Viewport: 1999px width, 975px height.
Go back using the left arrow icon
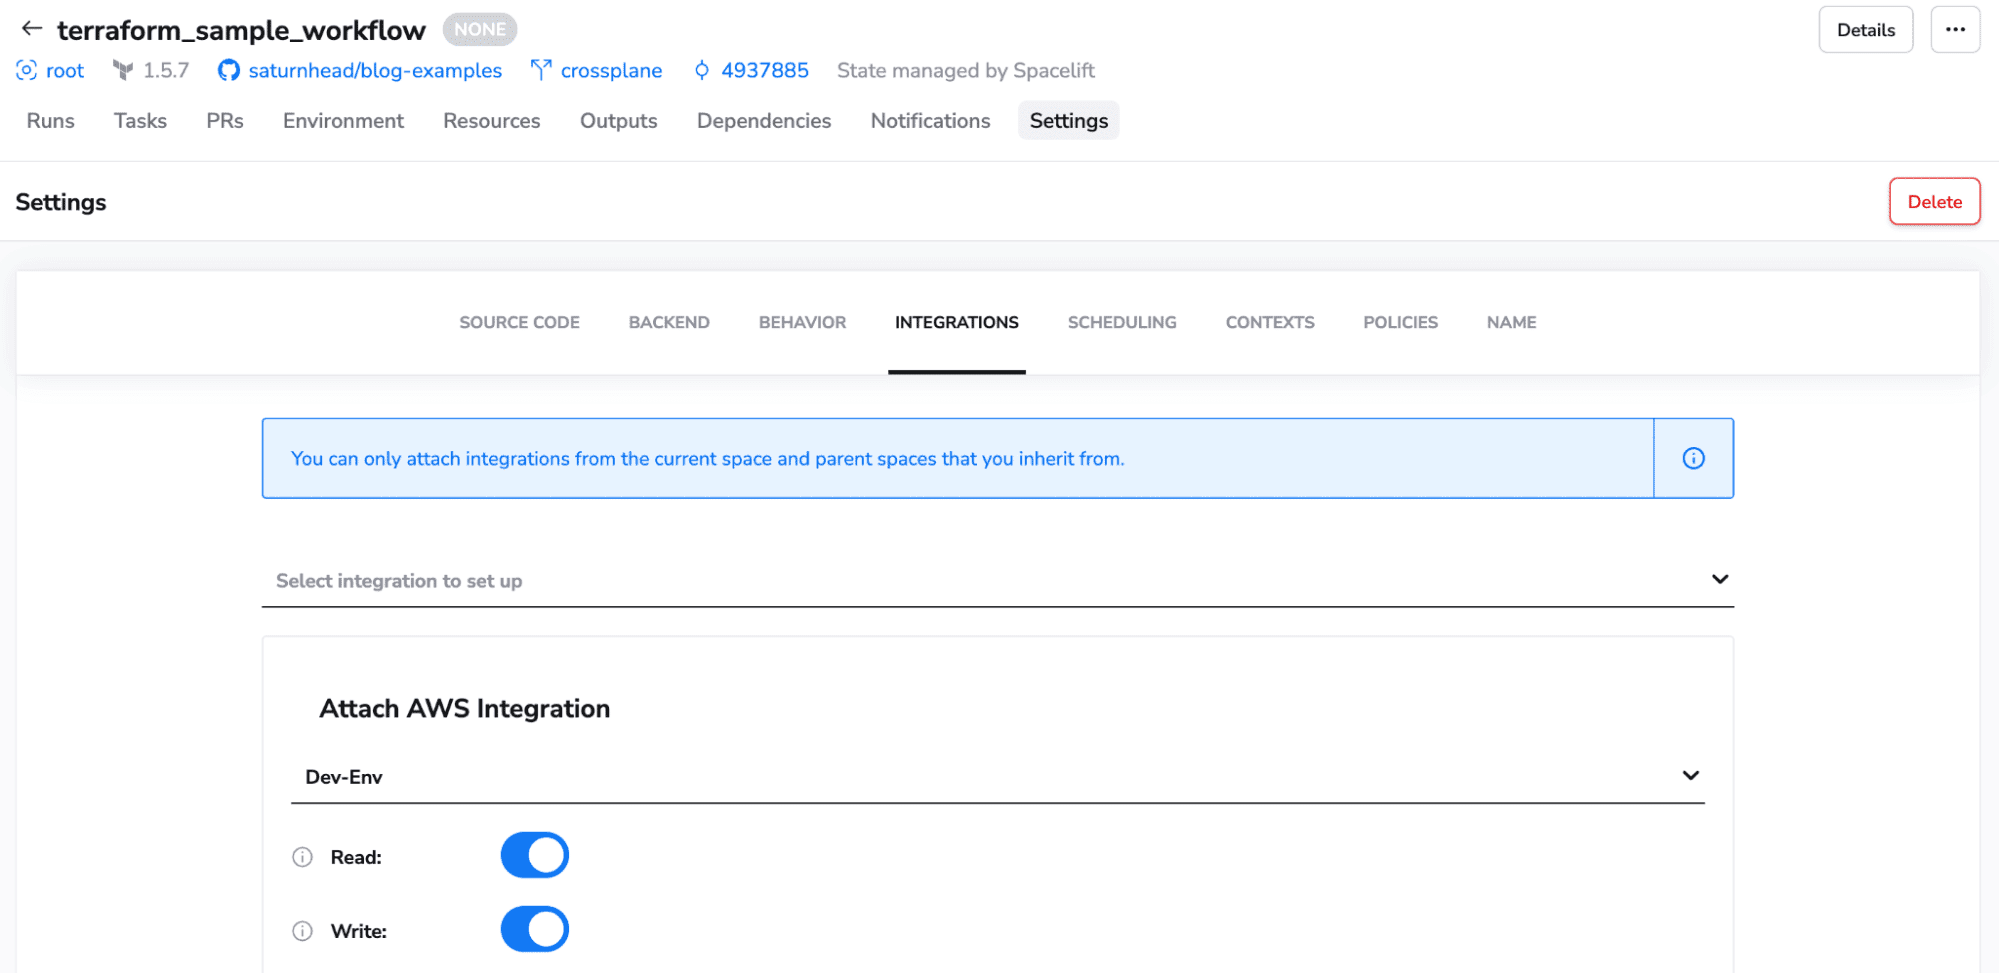[x=32, y=29]
